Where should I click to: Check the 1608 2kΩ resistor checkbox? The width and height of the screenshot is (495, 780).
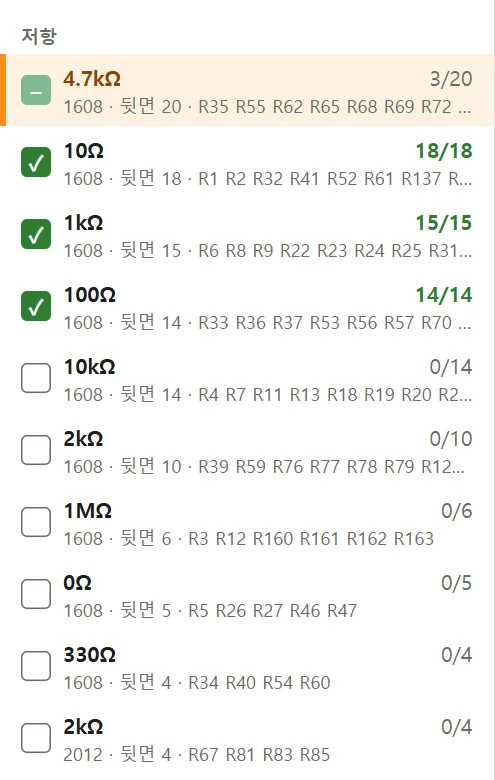point(36,450)
